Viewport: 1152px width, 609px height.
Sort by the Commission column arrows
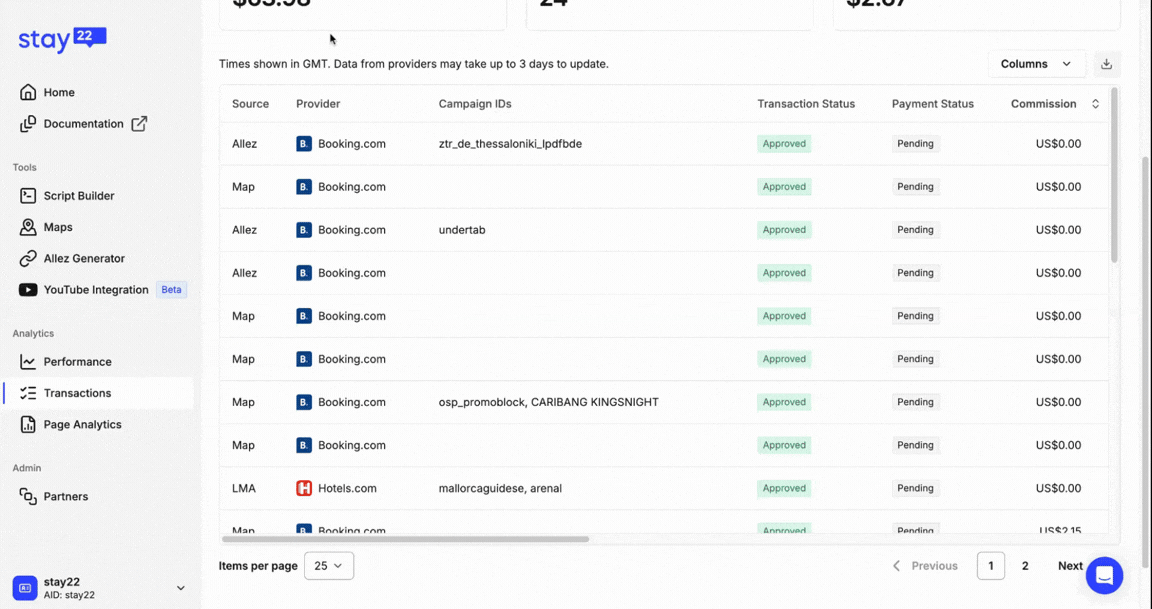pyautogui.click(x=1095, y=104)
